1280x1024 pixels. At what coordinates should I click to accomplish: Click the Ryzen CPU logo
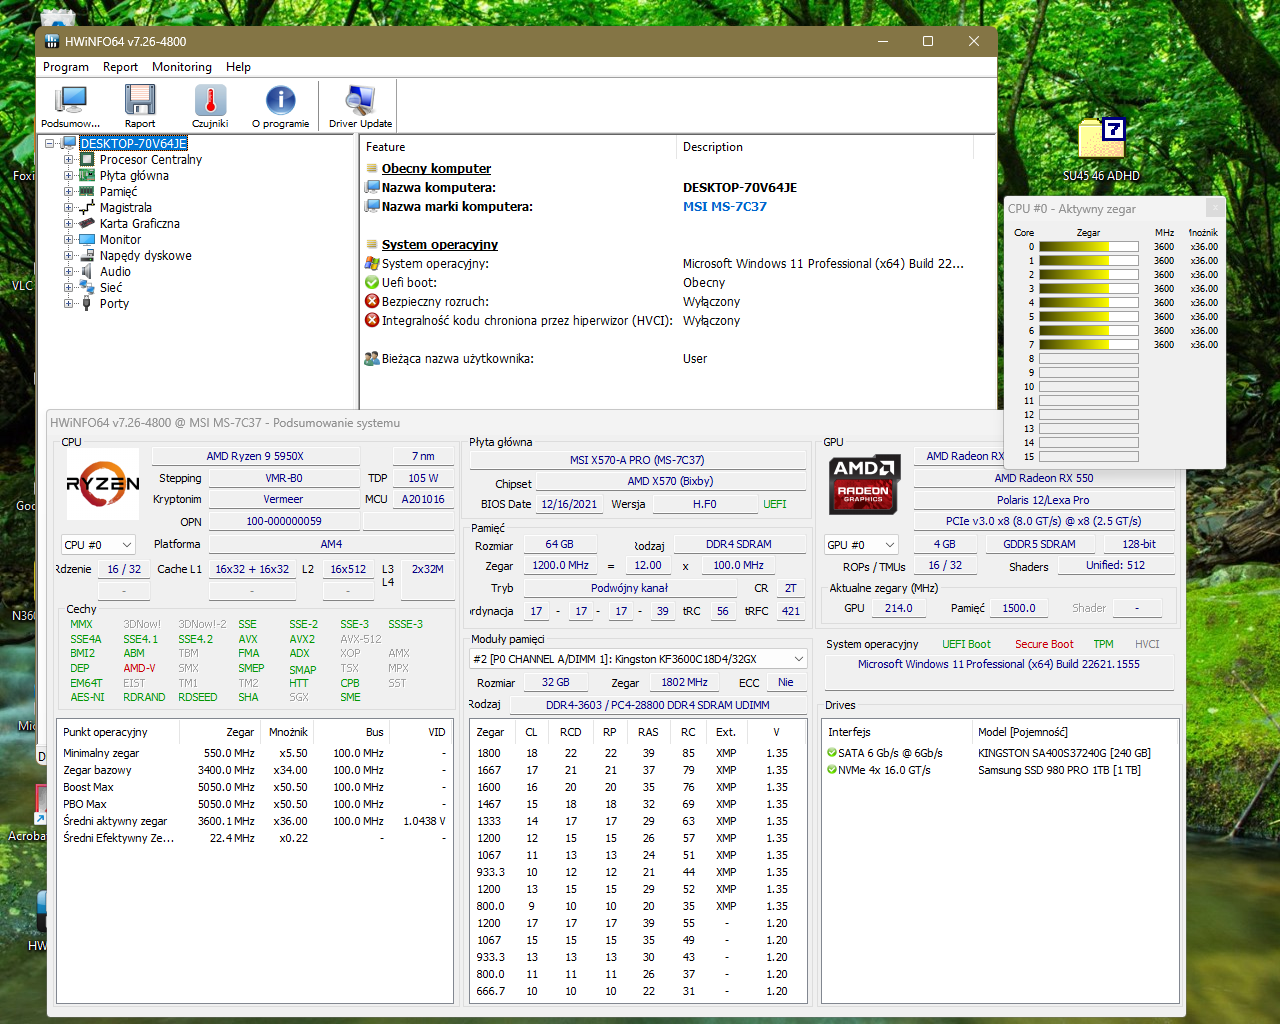click(x=103, y=484)
